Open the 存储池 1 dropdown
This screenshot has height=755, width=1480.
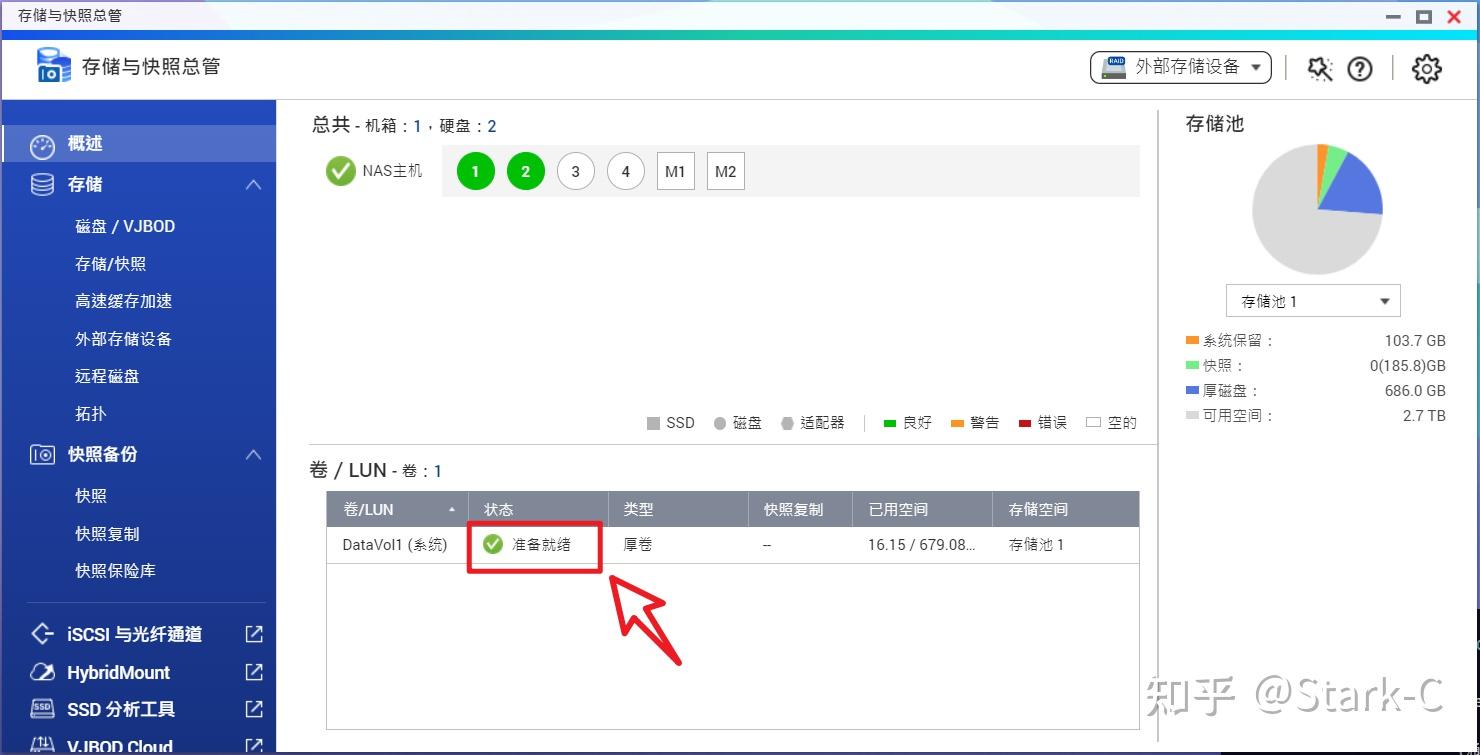[1313, 300]
